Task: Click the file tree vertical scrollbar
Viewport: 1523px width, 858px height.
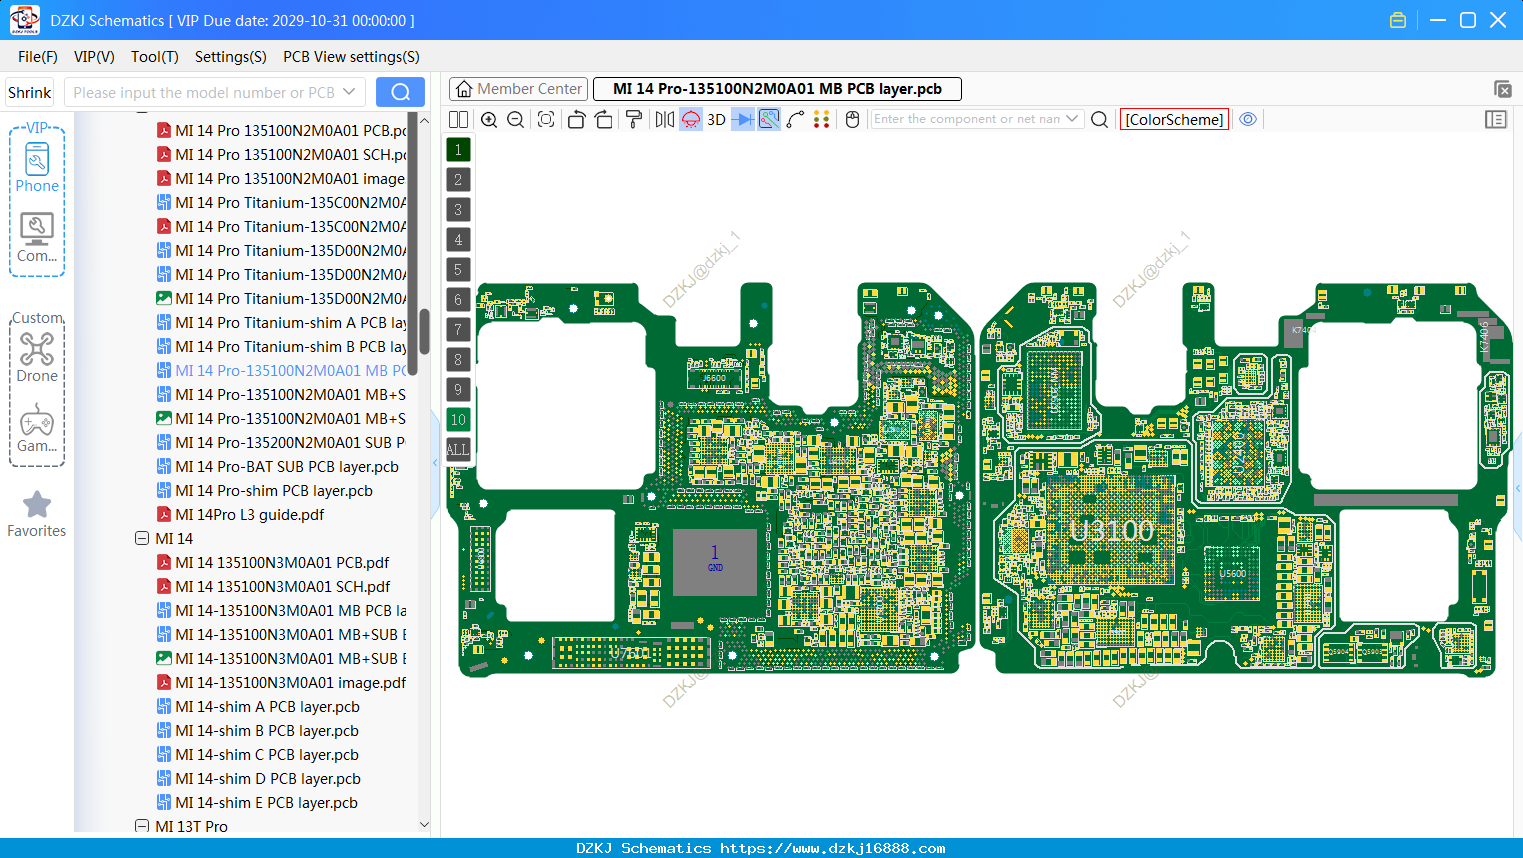Action: pyautogui.click(x=424, y=331)
